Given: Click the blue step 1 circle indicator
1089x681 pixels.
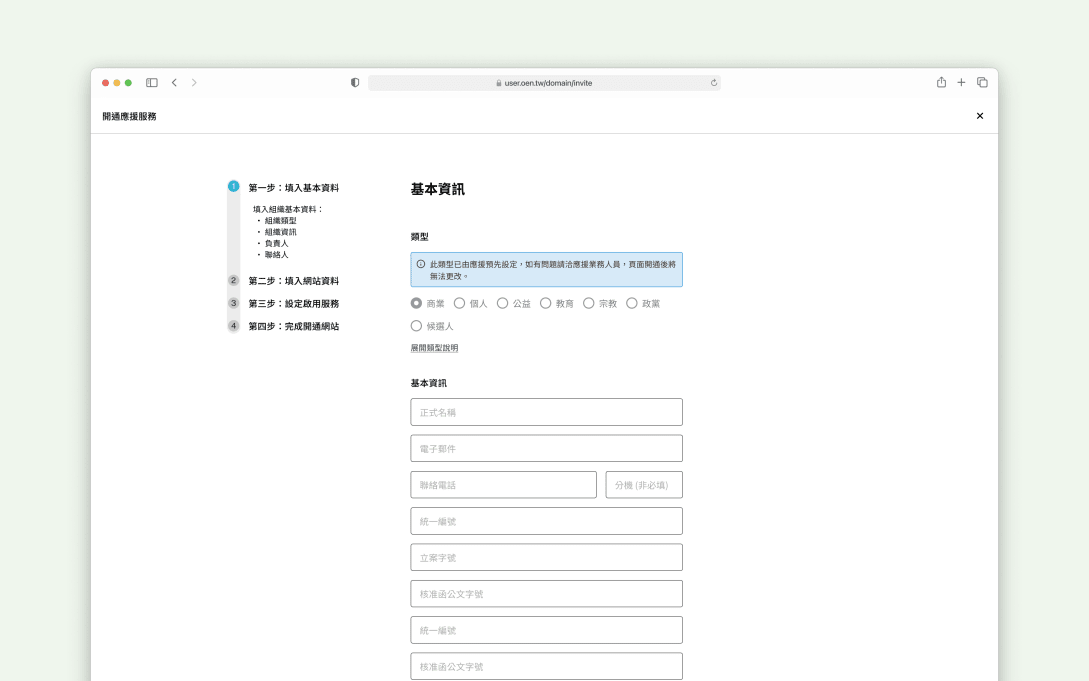Looking at the screenshot, I should point(232,186).
